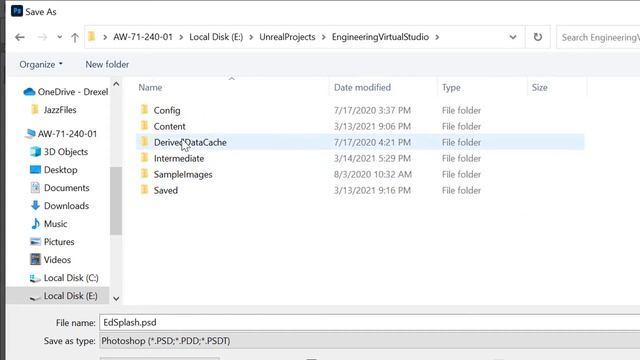Open the Save as type dropdown
This screenshot has width=640, height=360.
[x=369, y=341]
